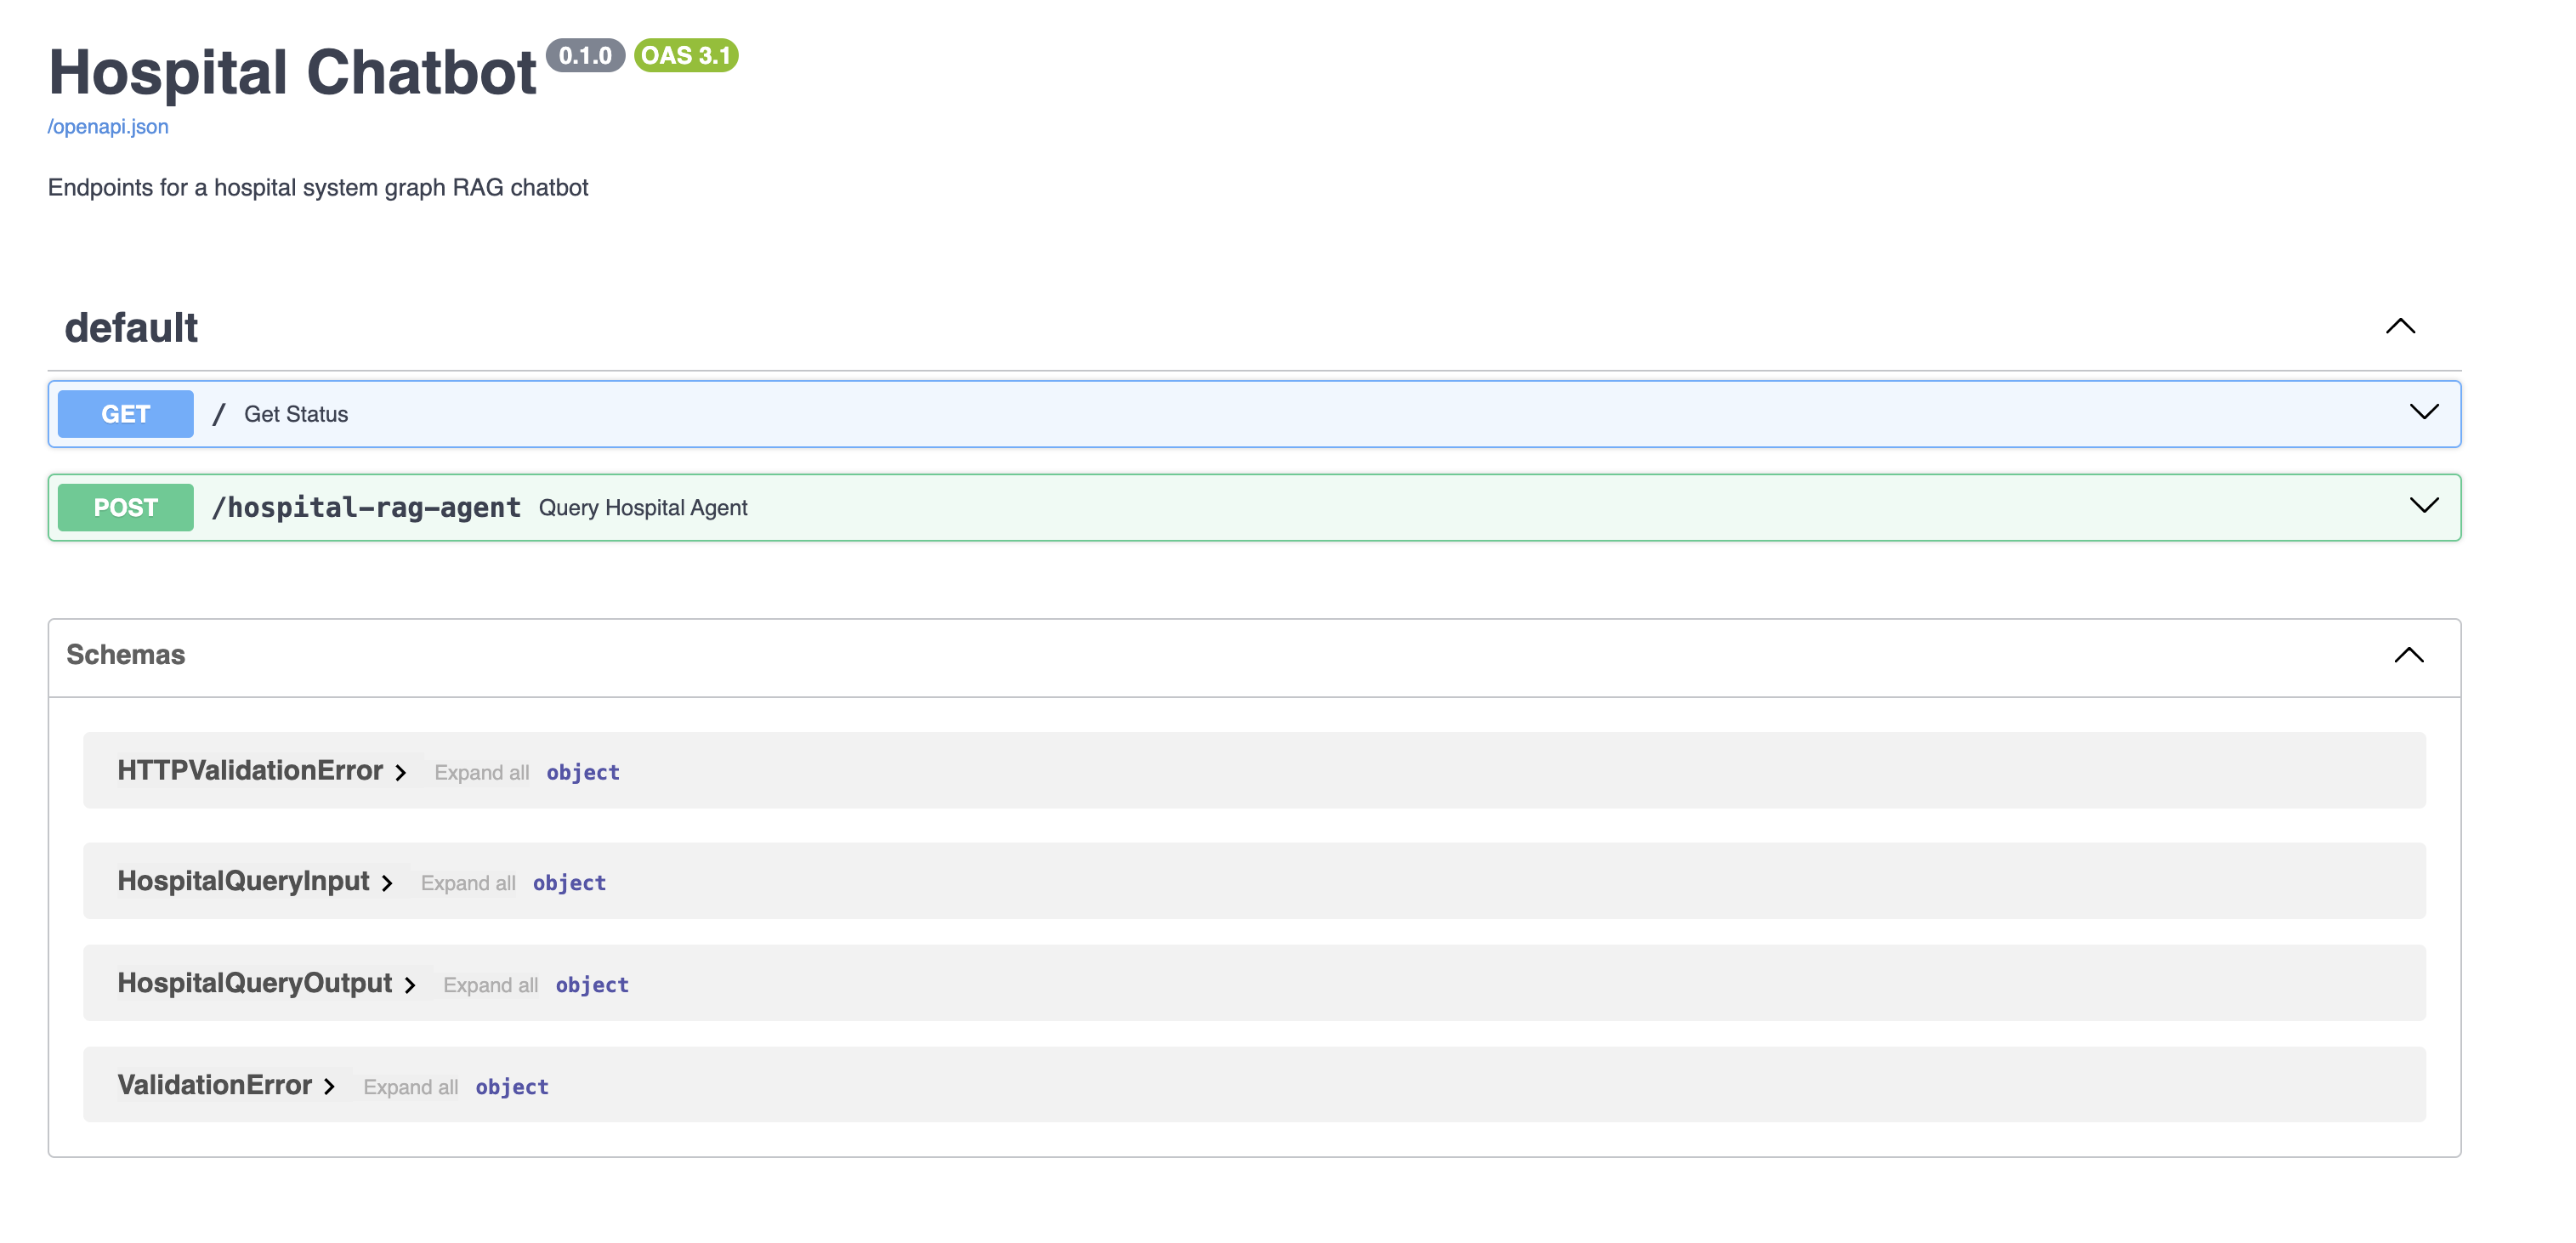Click Expand all for HospitalQueryInput
The image size is (2576, 1243).
[468, 883]
